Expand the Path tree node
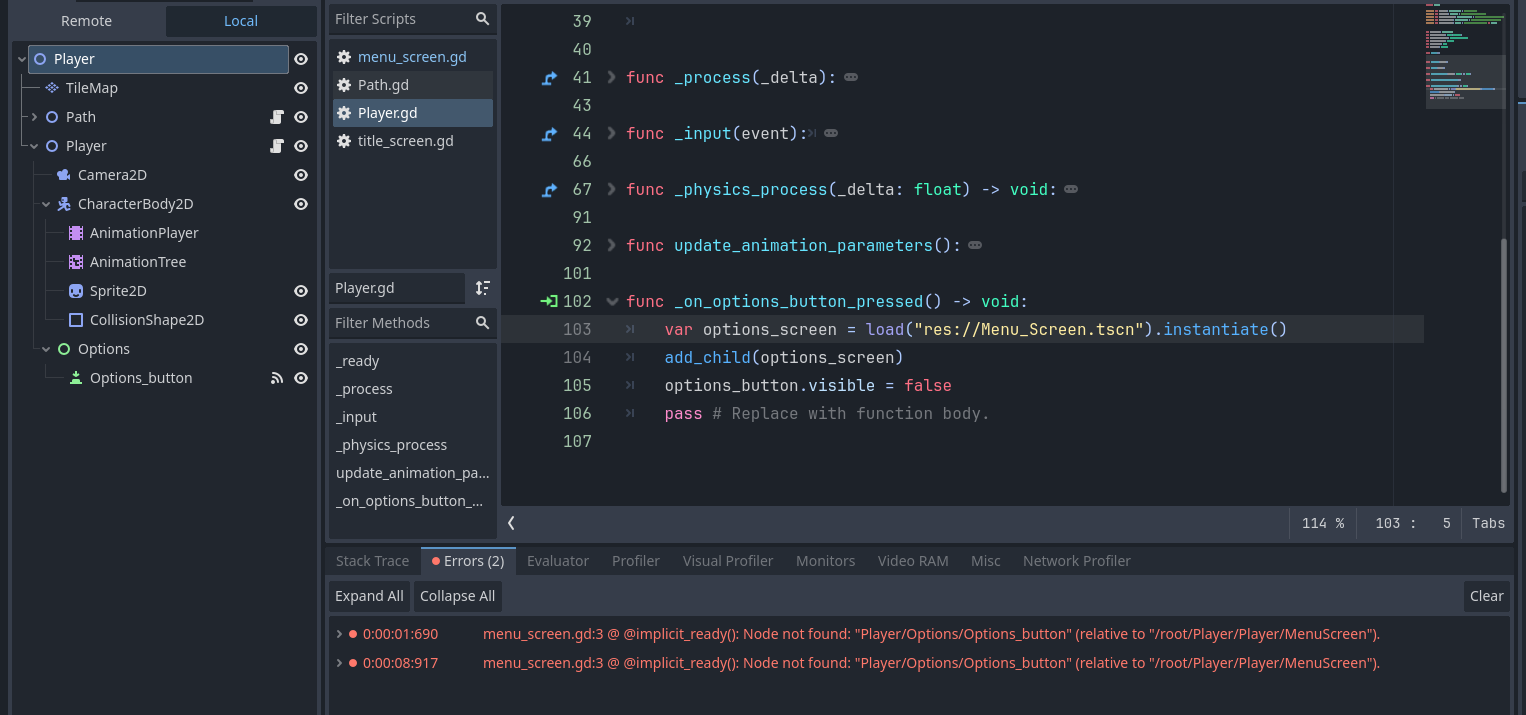Image resolution: width=1526 pixels, height=715 pixels. click(x=34, y=117)
